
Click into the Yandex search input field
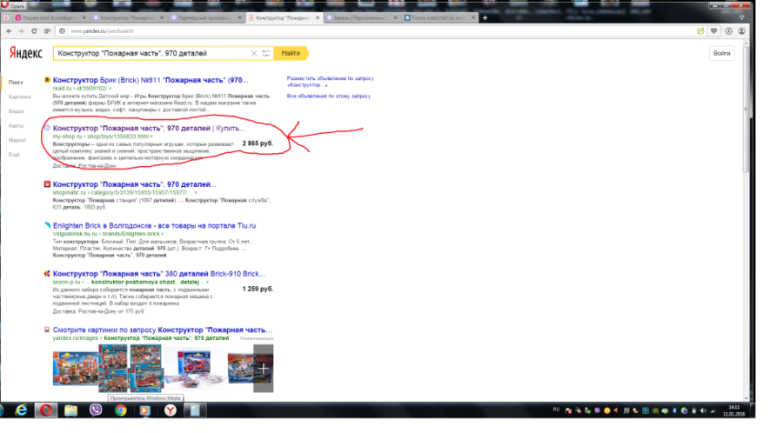[150, 53]
